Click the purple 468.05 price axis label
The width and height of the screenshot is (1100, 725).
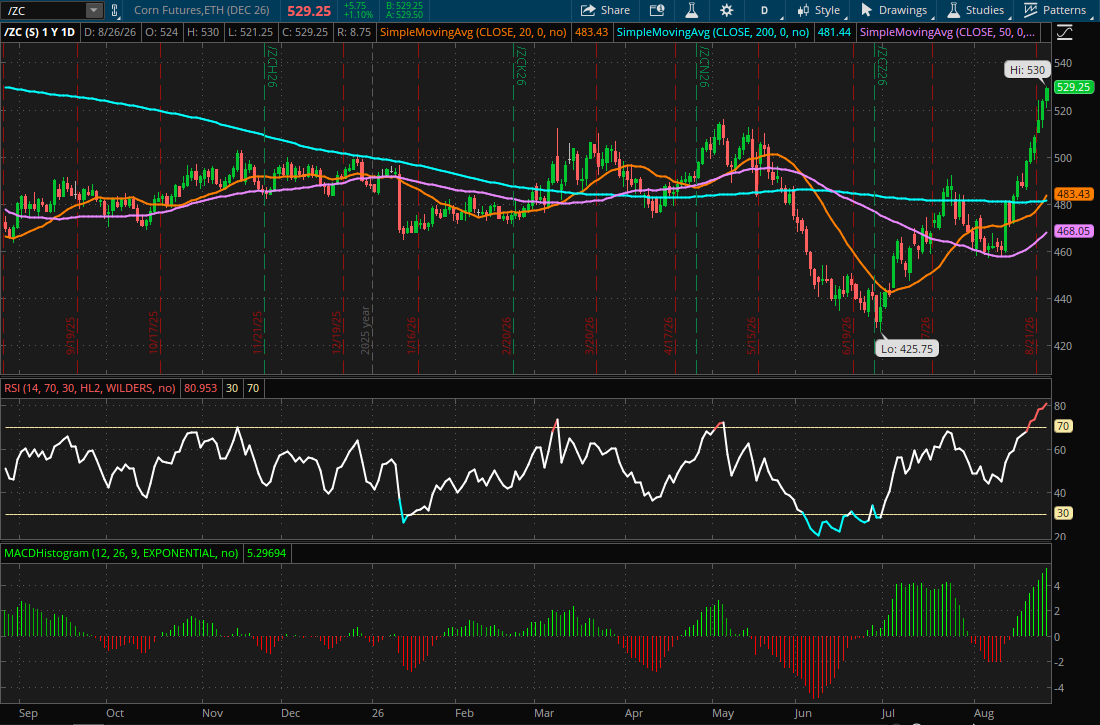1073,231
